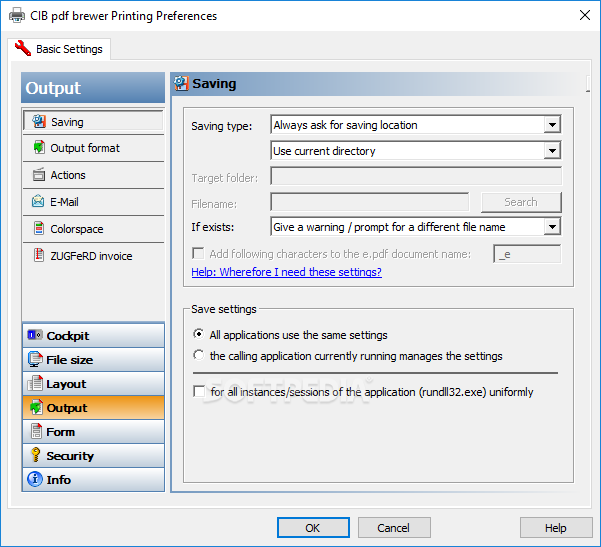
Task: Enable 'for all instances/sessions' checkbox
Action: point(199,392)
